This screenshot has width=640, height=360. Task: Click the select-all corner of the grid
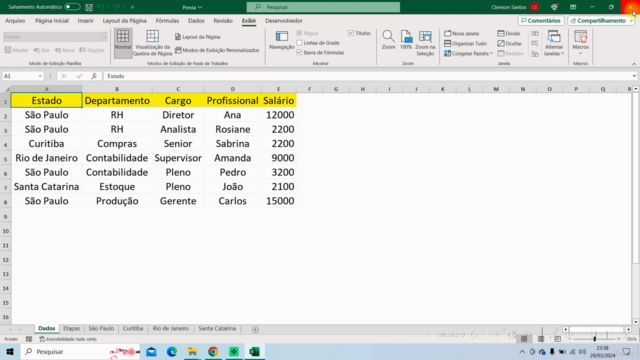click(x=6, y=89)
